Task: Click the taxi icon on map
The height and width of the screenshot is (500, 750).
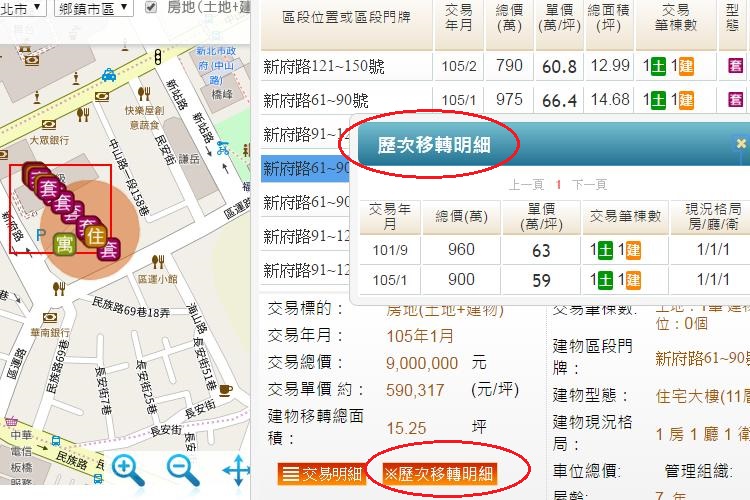Action: coord(109,74)
